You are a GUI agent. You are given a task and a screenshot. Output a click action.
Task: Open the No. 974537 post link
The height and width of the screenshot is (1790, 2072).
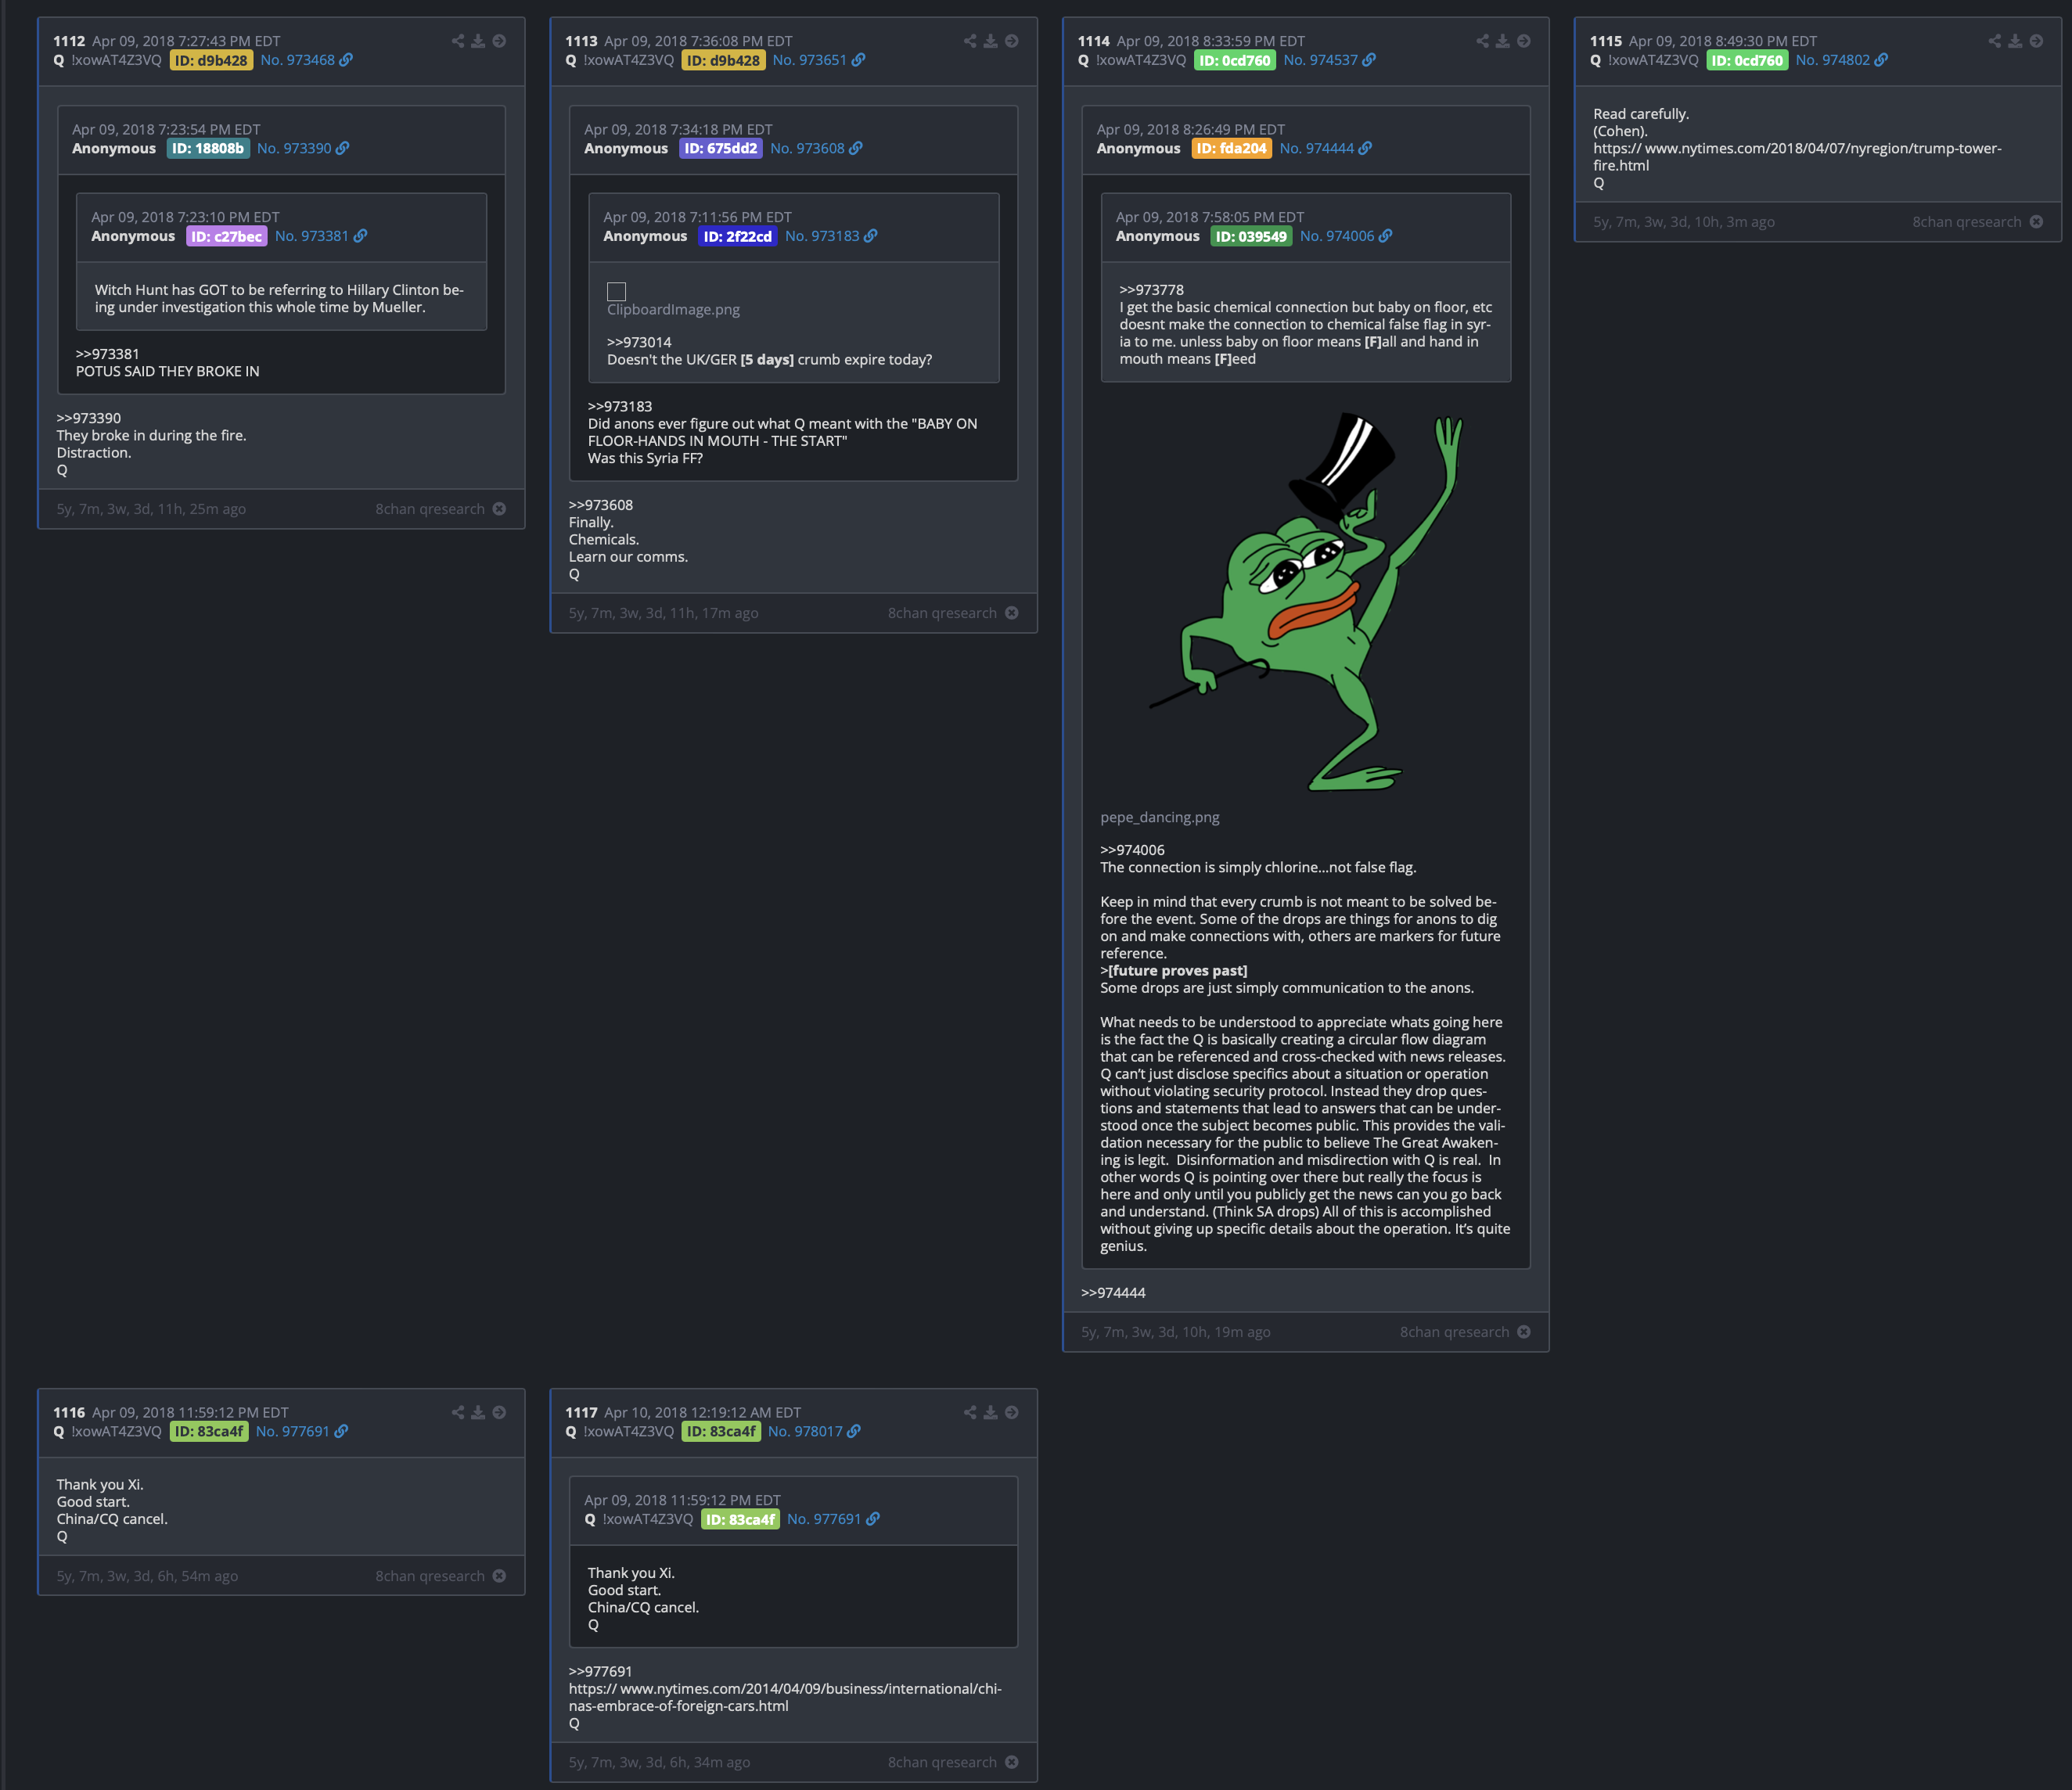(x=1330, y=60)
